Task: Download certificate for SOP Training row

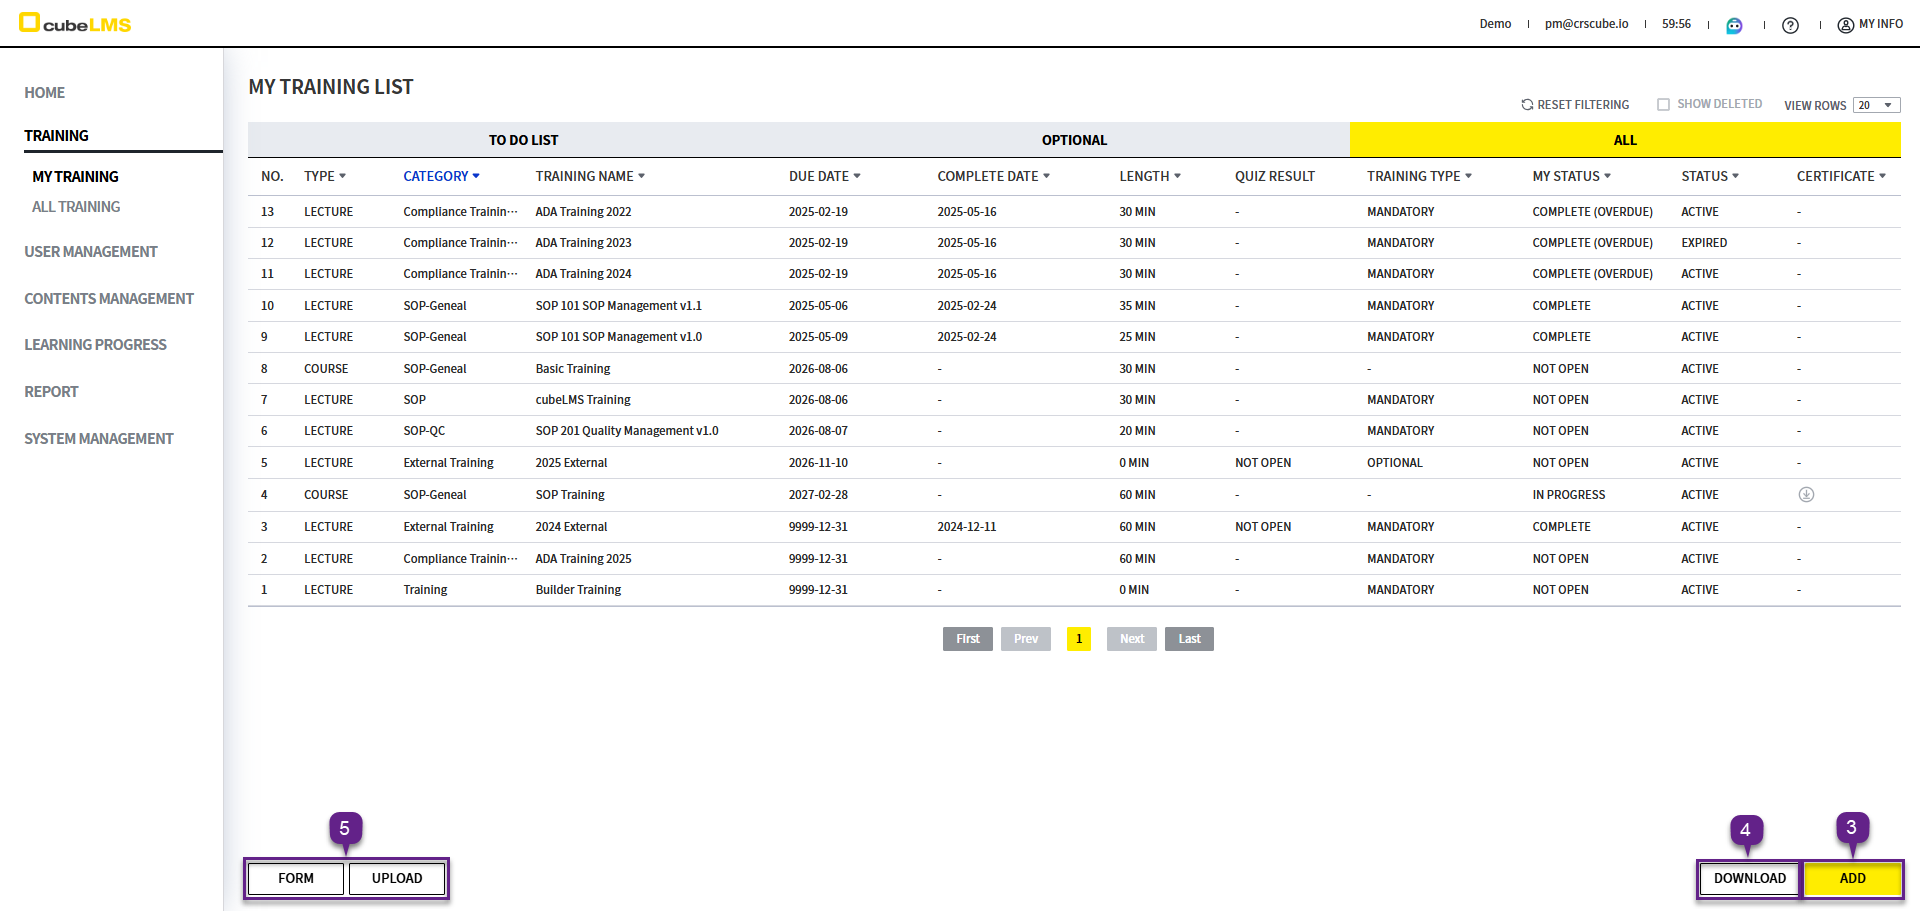Action: click(x=1806, y=495)
